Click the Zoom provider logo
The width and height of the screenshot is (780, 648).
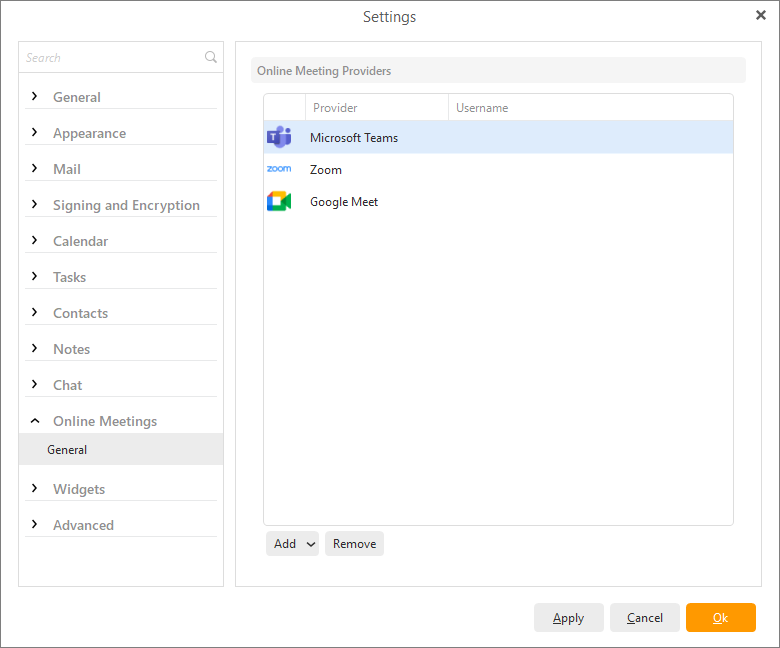pos(279,170)
